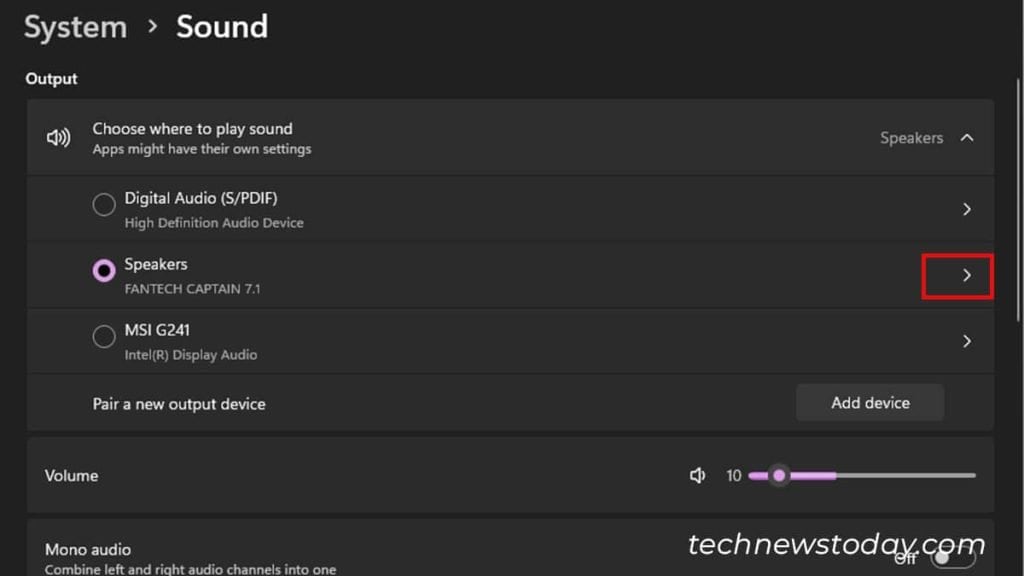The width and height of the screenshot is (1024, 576).
Task: Click the Mono audio label
Action: pyautogui.click(x=87, y=549)
